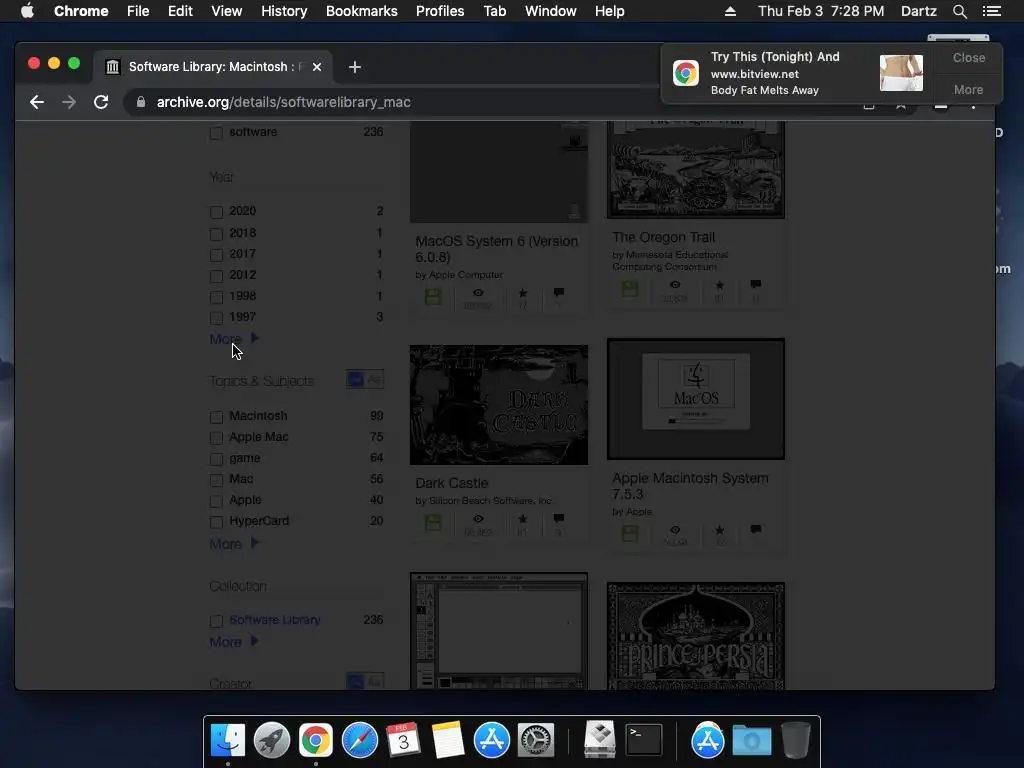Open the Prince of Persia thumbnail

tap(696, 635)
